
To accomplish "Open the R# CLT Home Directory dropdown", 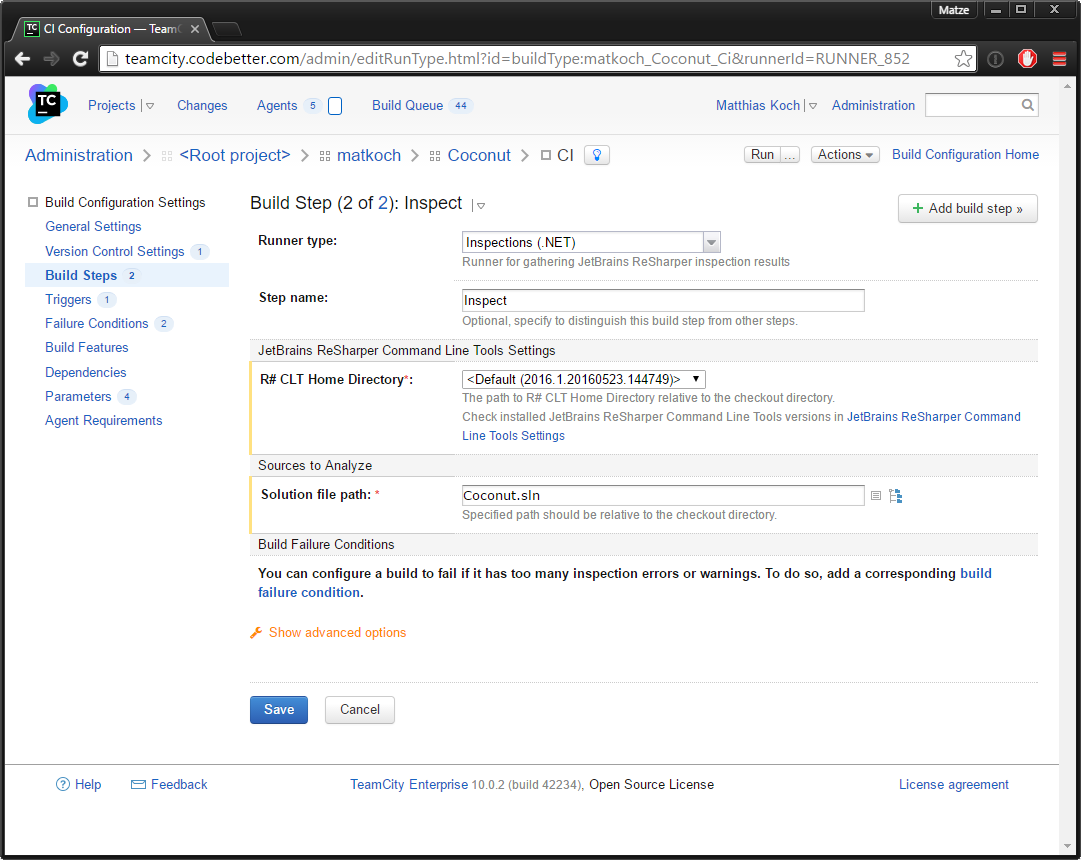I will pyautogui.click(x=583, y=379).
